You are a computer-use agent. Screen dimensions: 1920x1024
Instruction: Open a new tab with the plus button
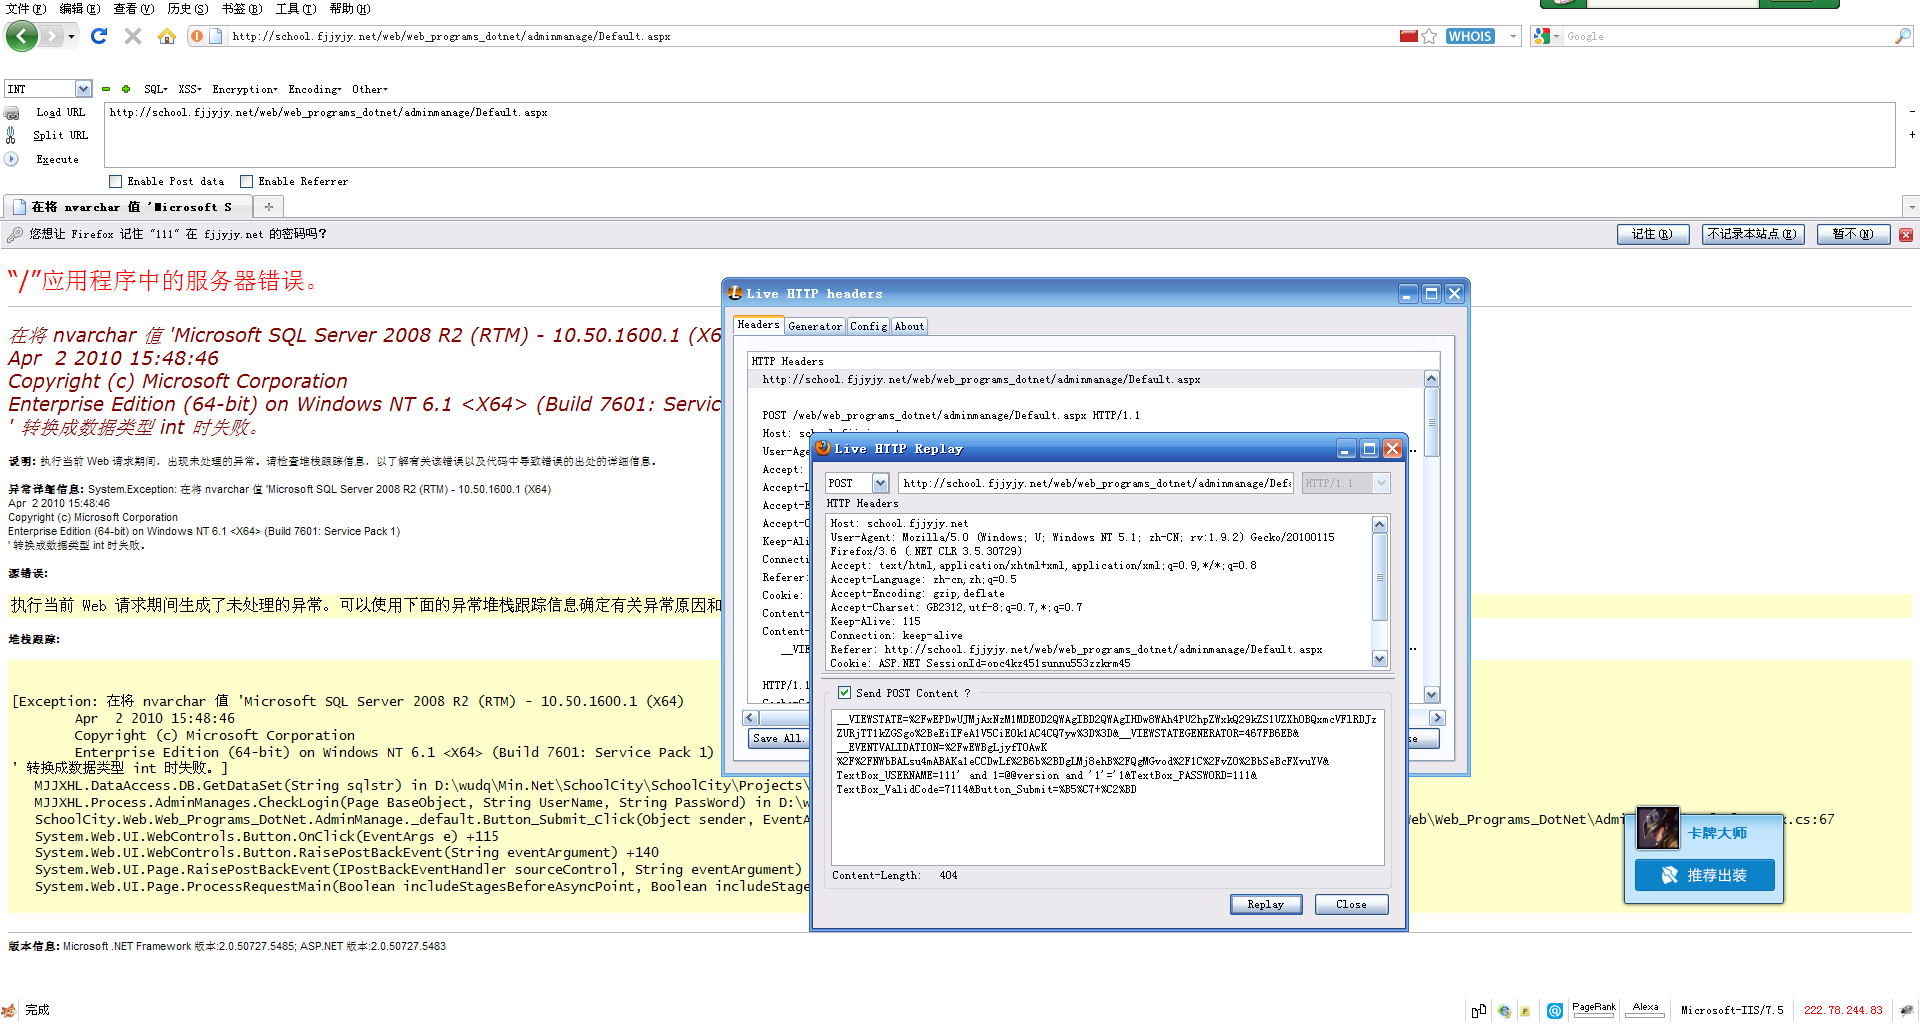[269, 207]
